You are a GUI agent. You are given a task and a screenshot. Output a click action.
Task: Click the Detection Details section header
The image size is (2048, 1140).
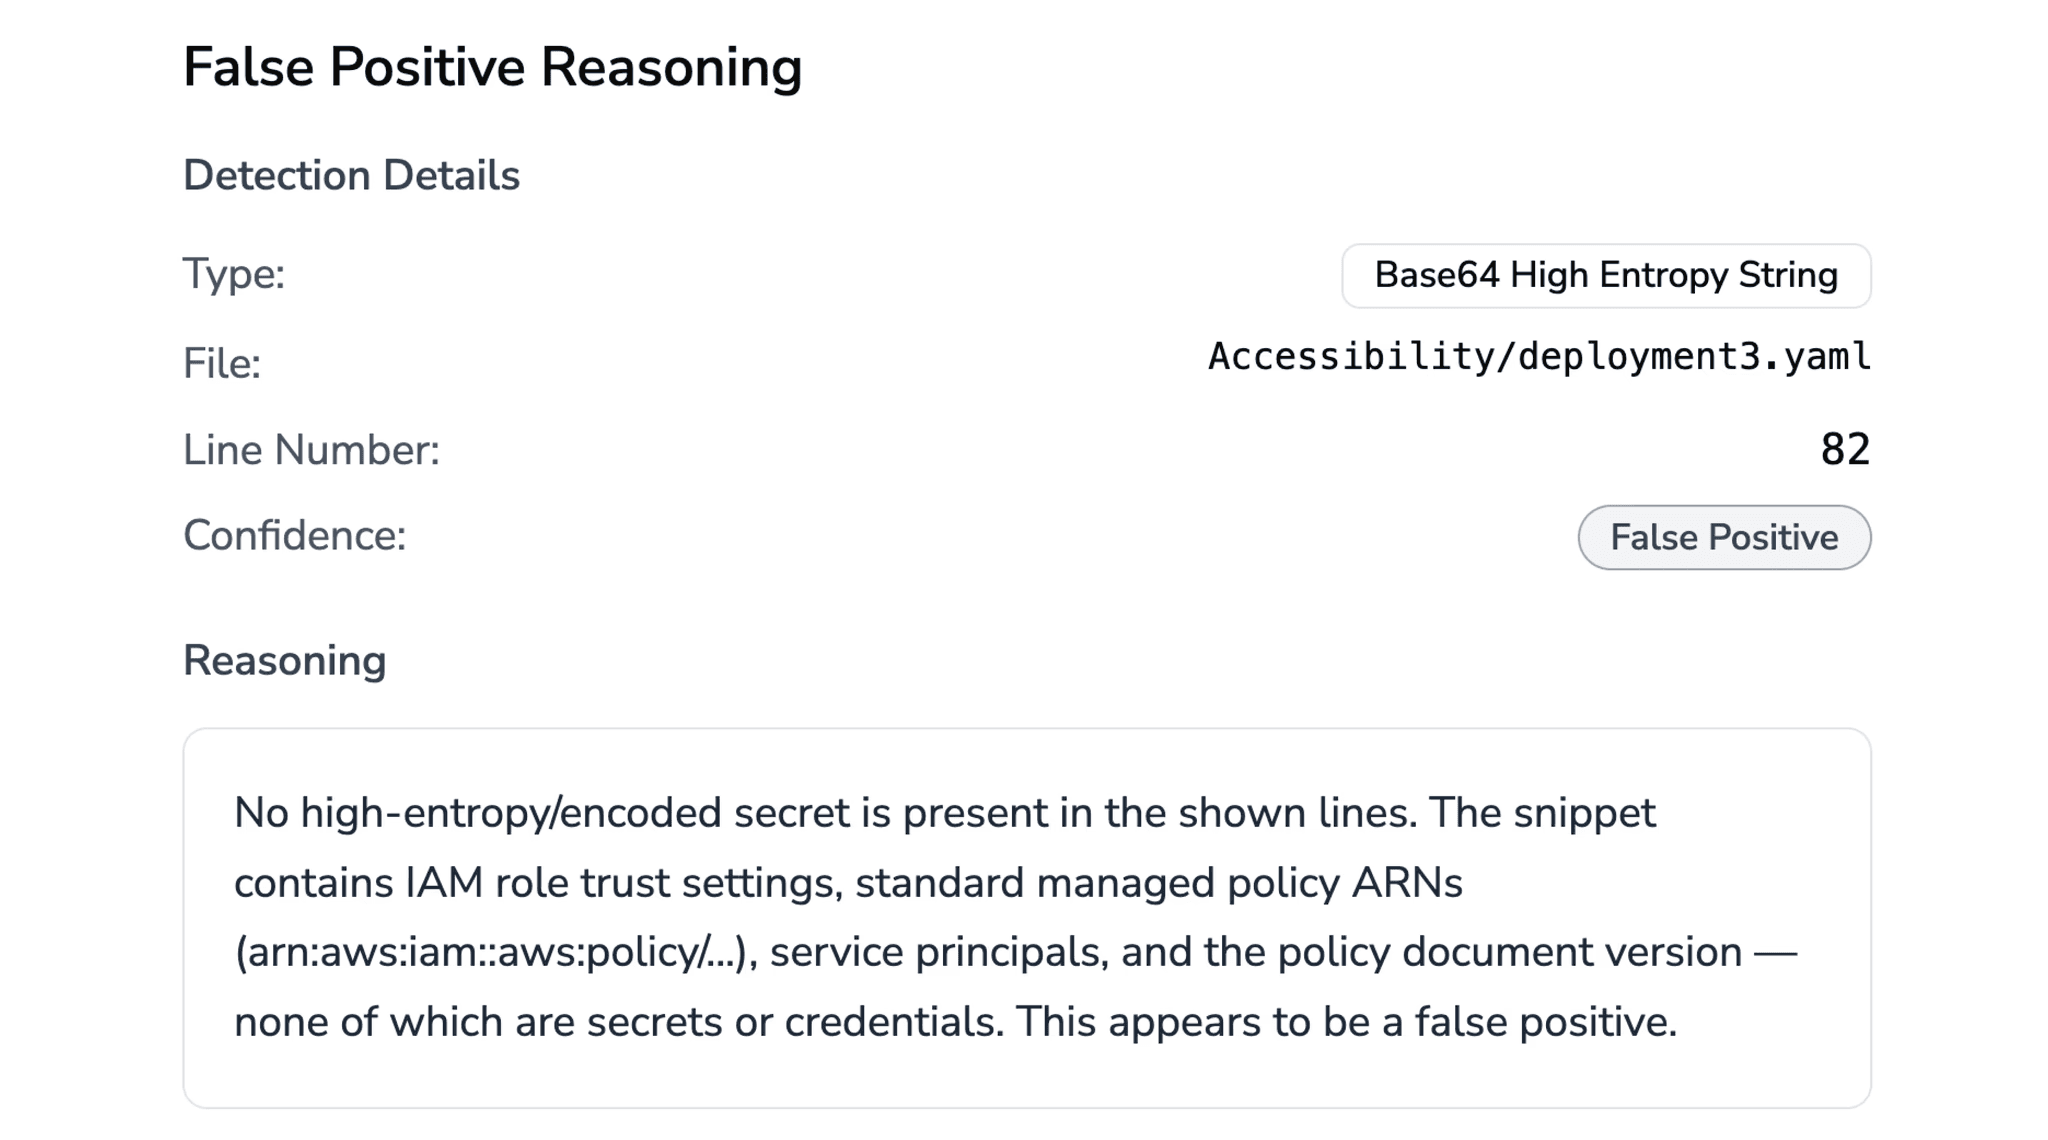351,175
